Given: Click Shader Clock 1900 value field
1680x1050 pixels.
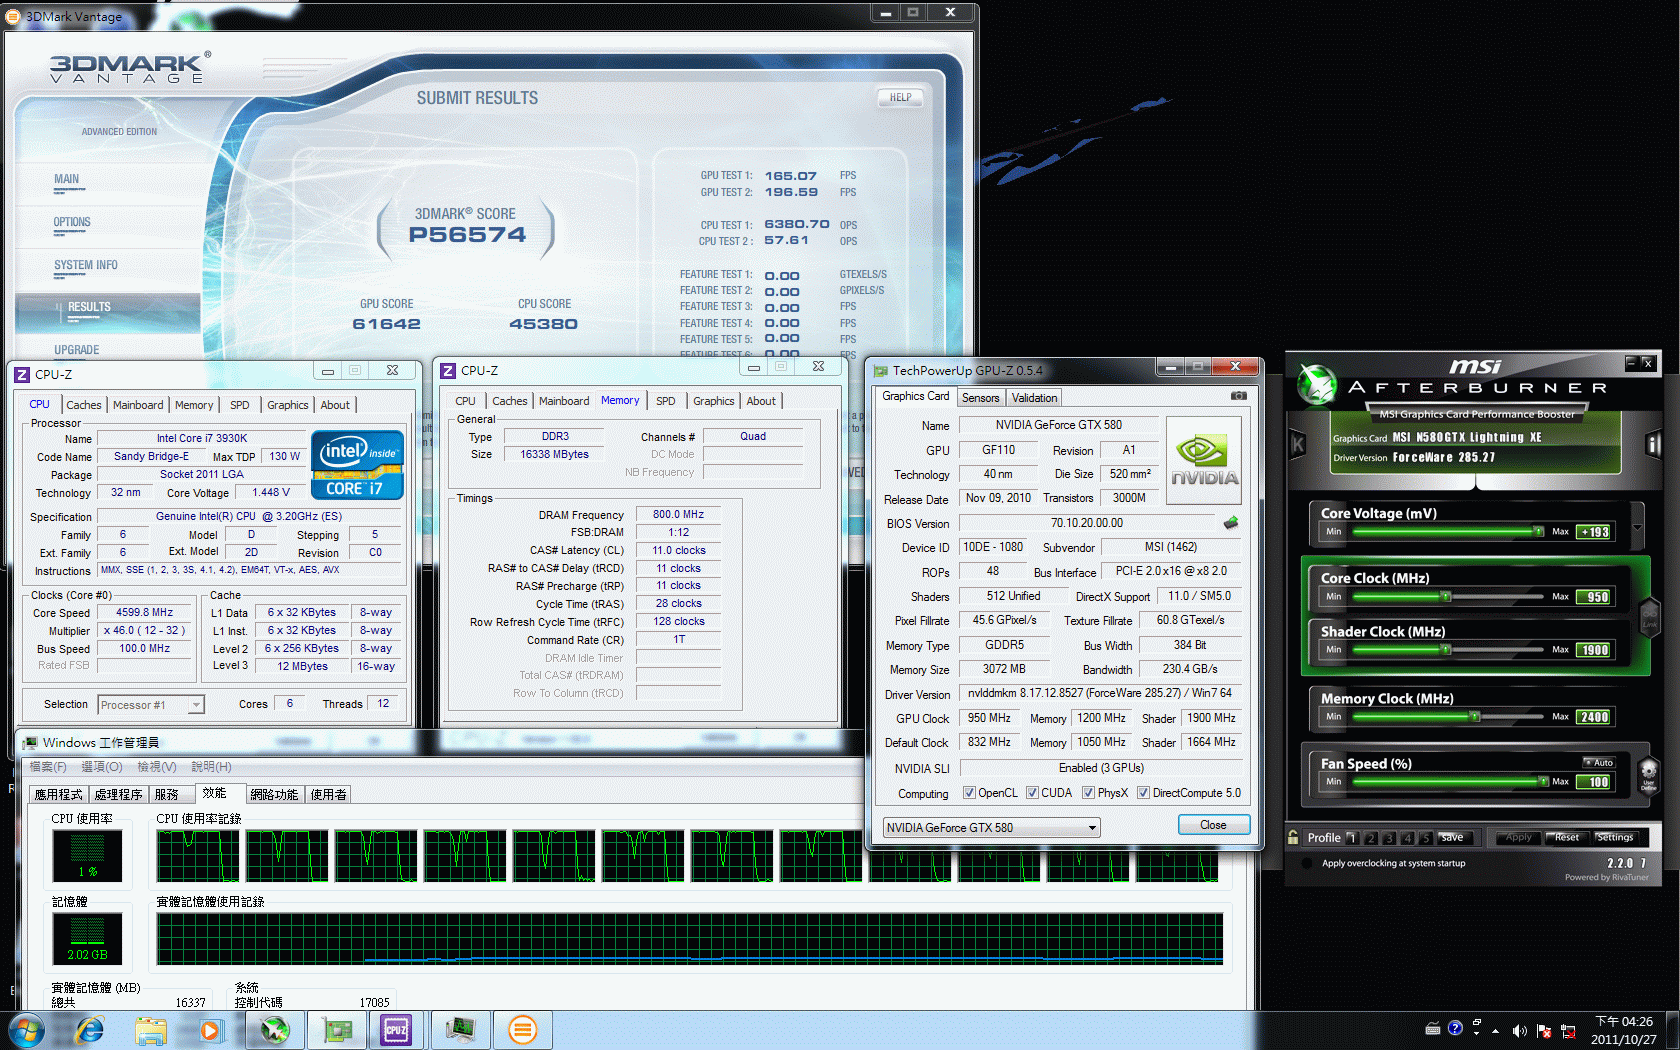Looking at the screenshot, I should pyautogui.click(x=1595, y=650).
